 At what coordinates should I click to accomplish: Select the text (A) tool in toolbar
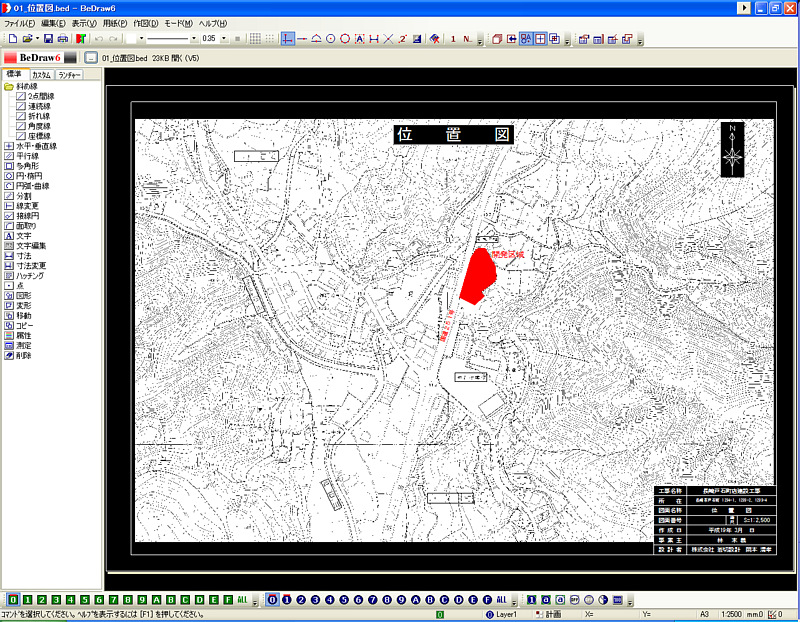coord(359,38)
